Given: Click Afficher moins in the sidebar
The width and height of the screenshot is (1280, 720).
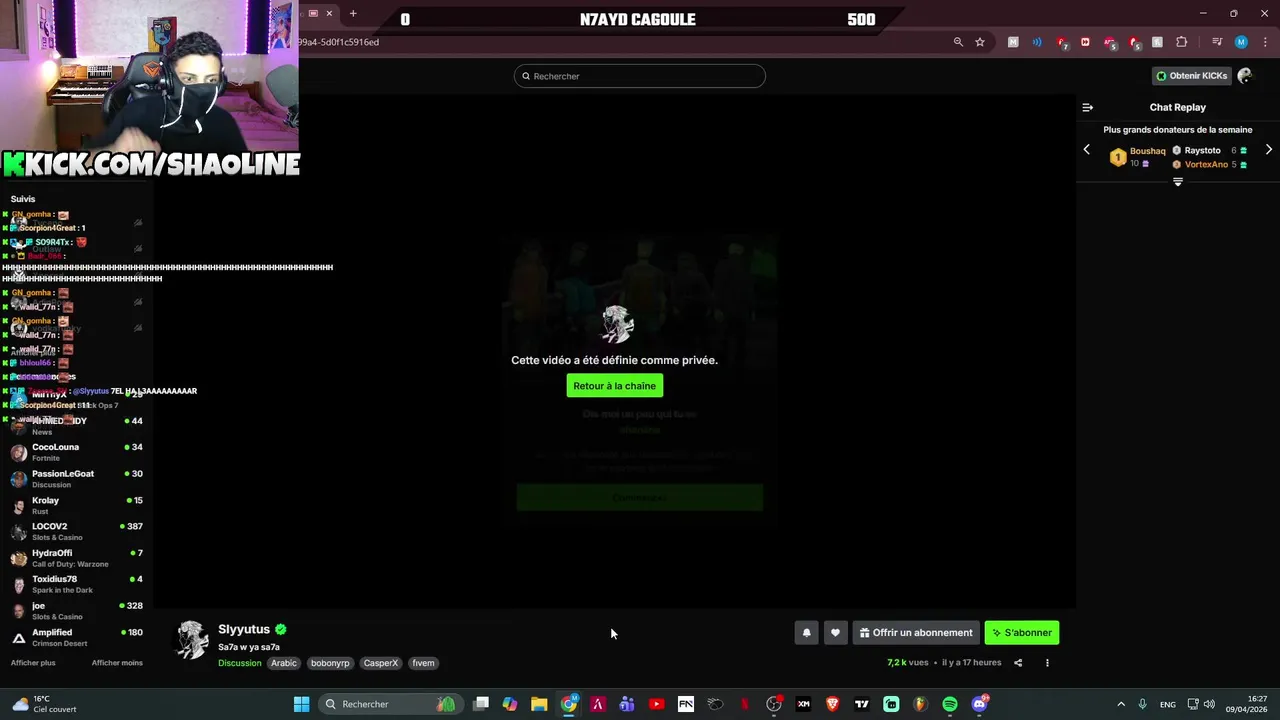Looking at the screenshot, I should pos(117,663).
